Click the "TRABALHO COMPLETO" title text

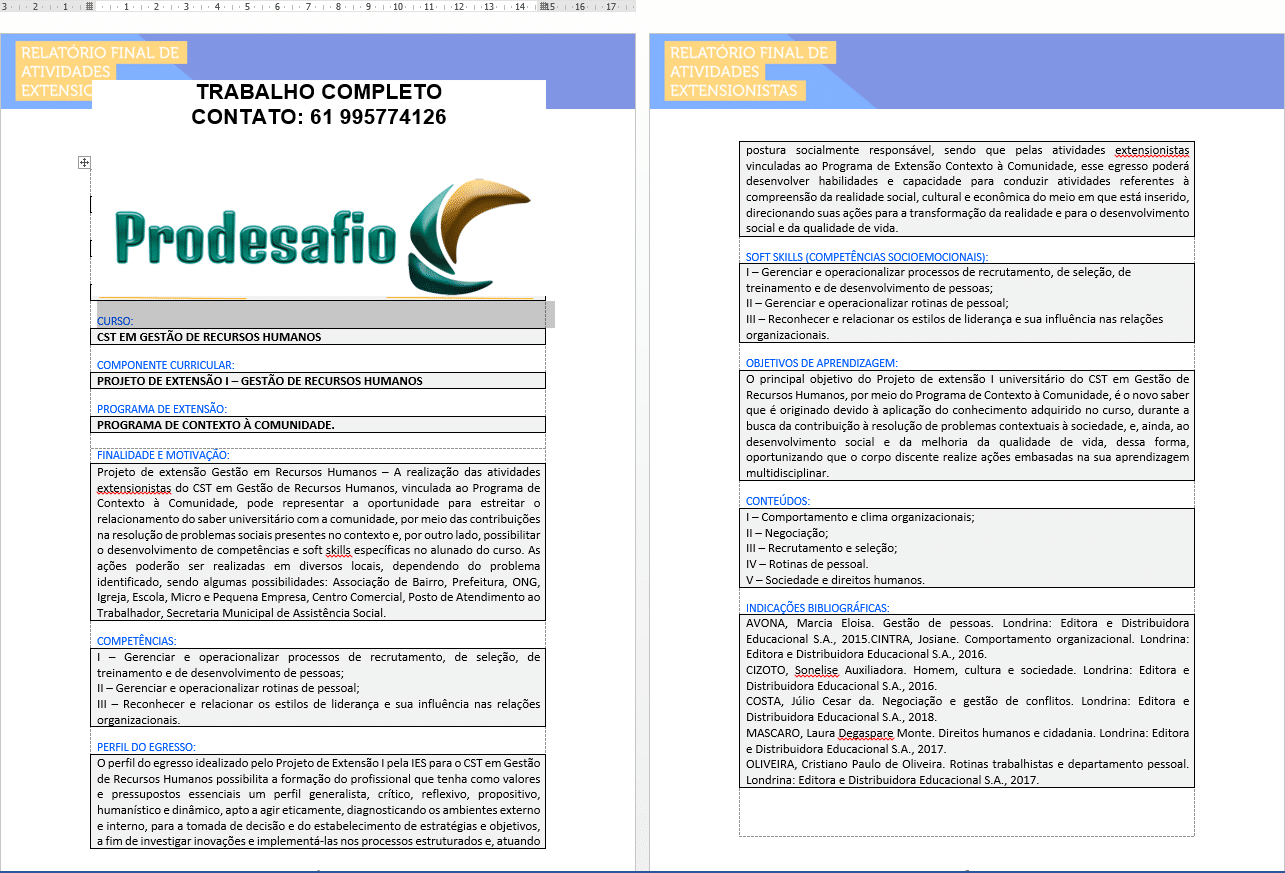tap(318, 92)
